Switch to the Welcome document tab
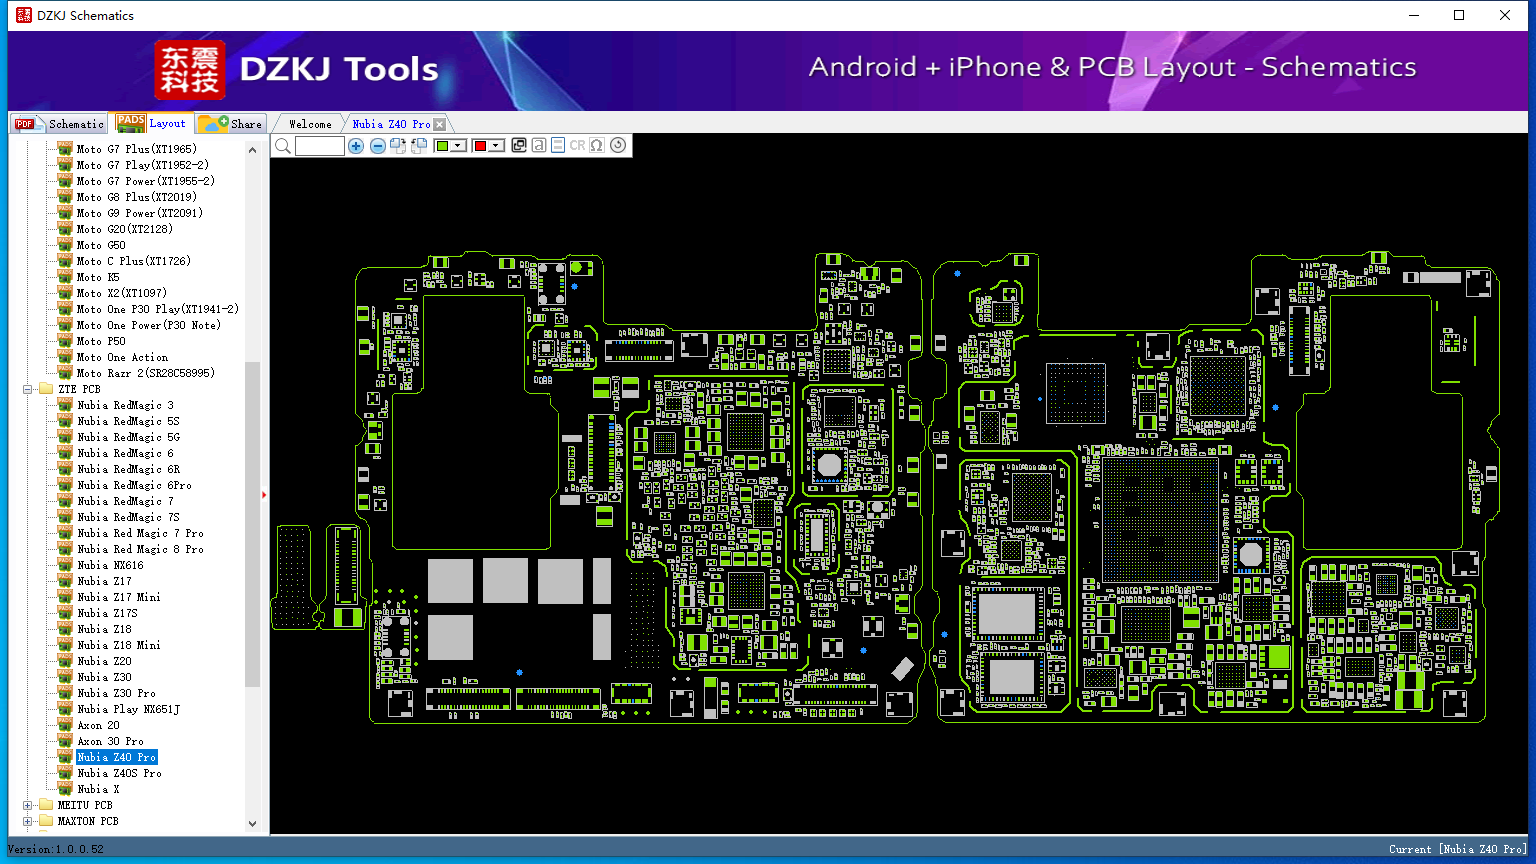 (x=310, y=124)
